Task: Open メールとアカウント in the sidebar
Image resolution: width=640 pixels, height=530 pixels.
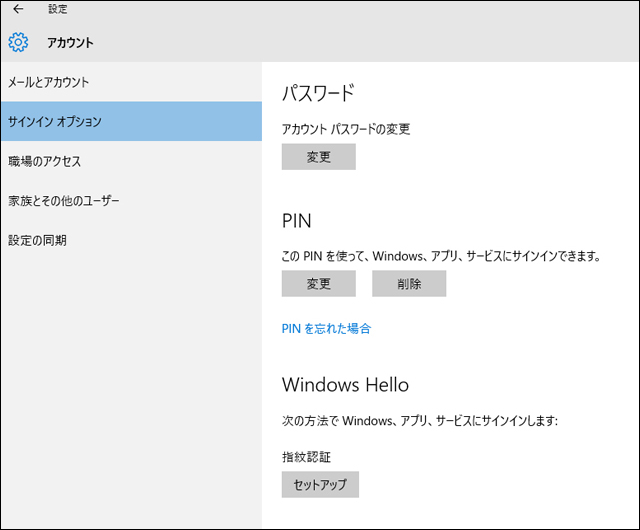Action: tap(48, 81)
